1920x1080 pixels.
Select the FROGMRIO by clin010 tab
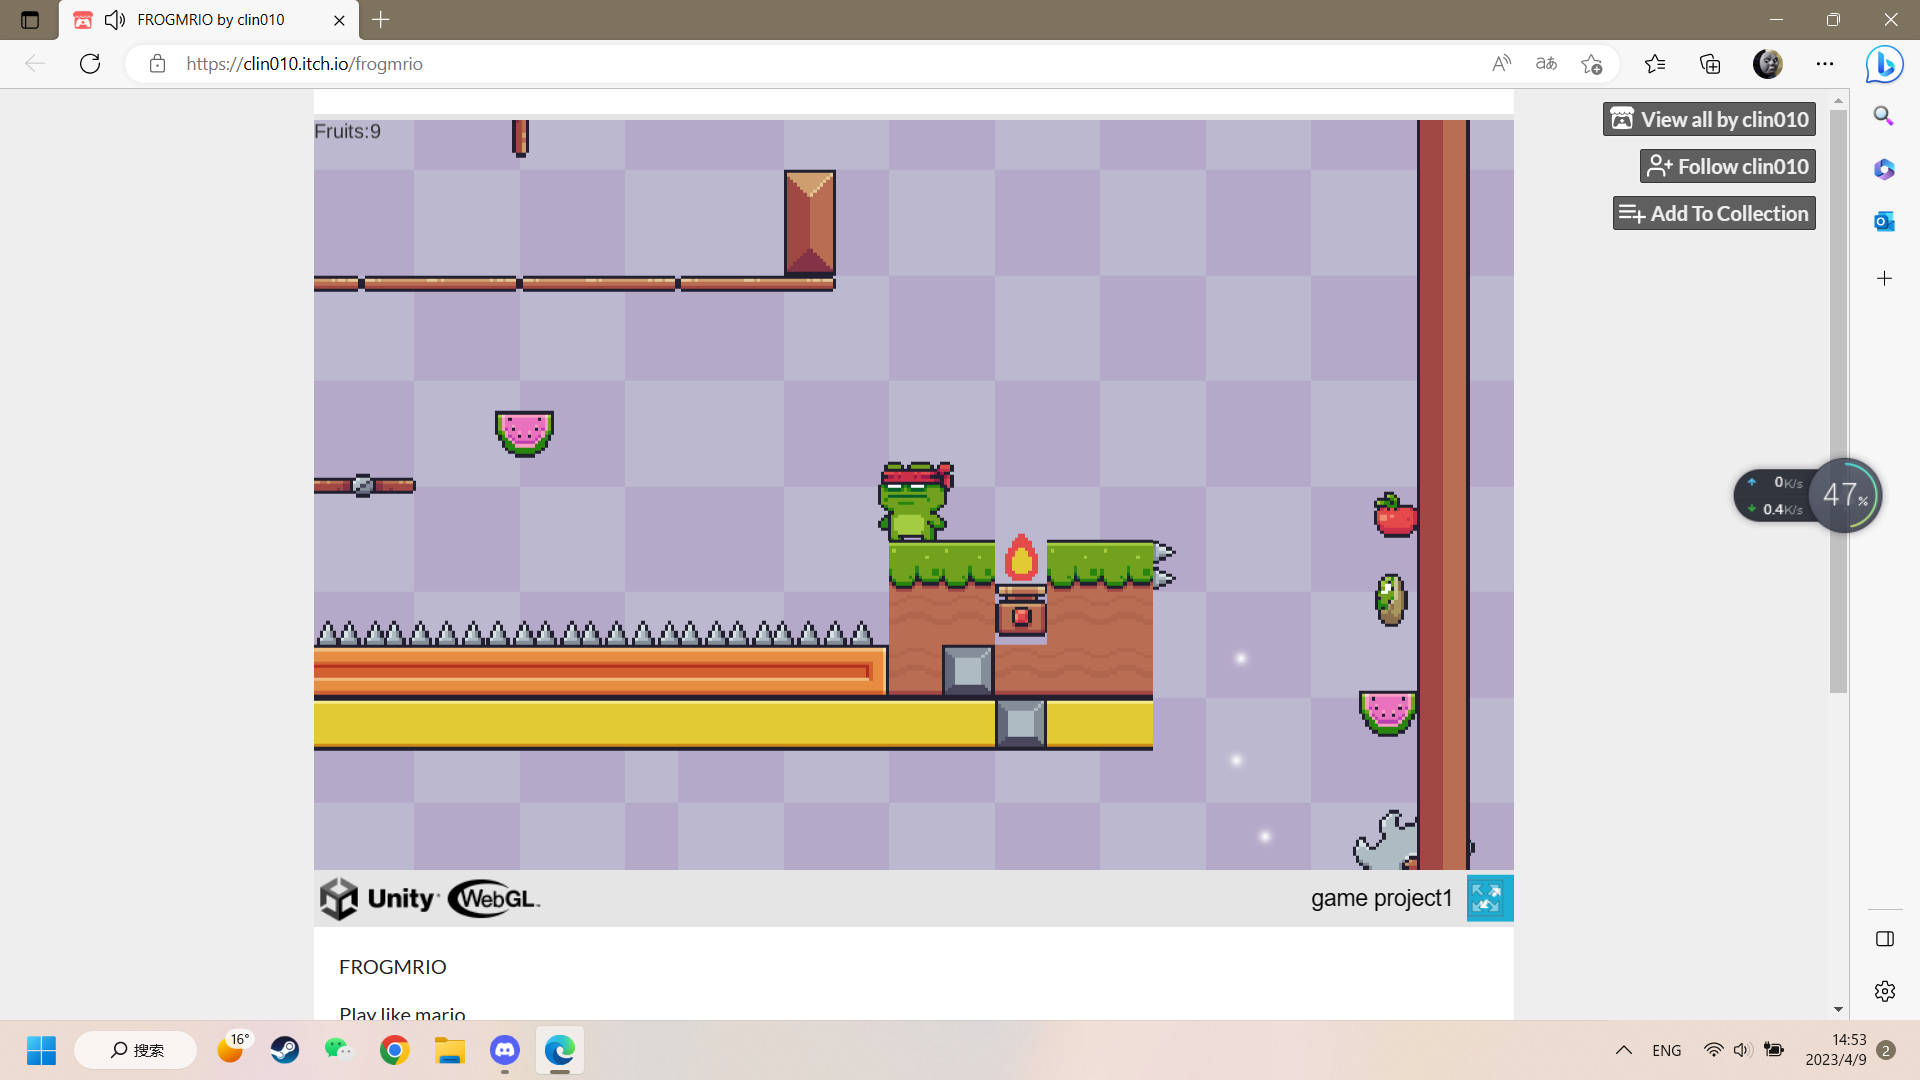point(210,20)
